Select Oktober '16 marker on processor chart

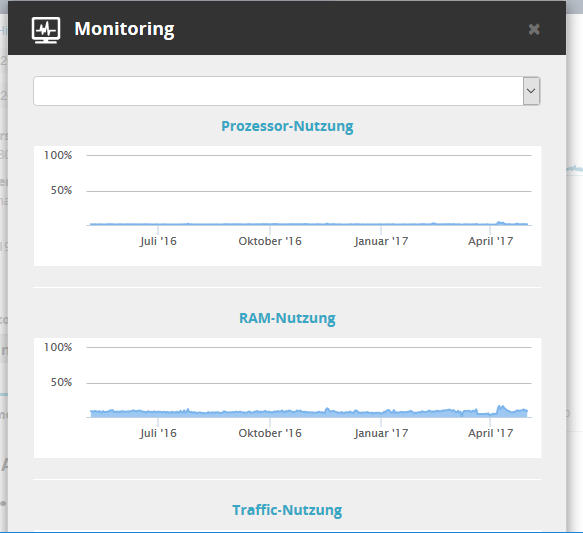pos(270,241)
